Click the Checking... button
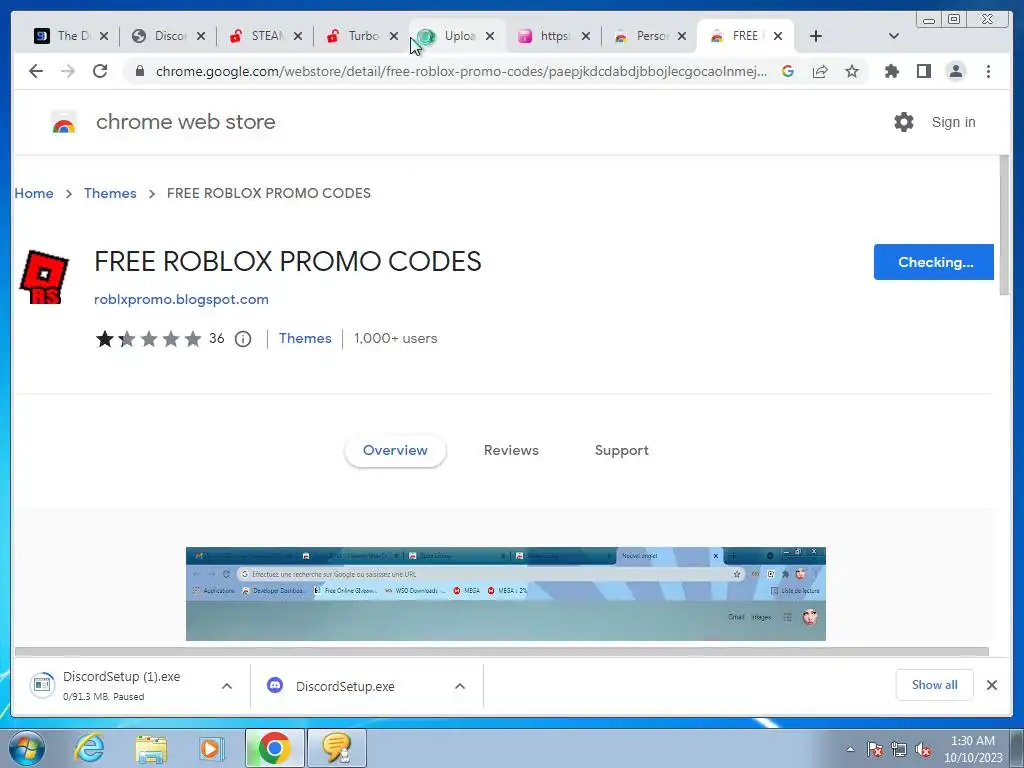This screenshot has width=1024, height=768. [x=934, y=263]
